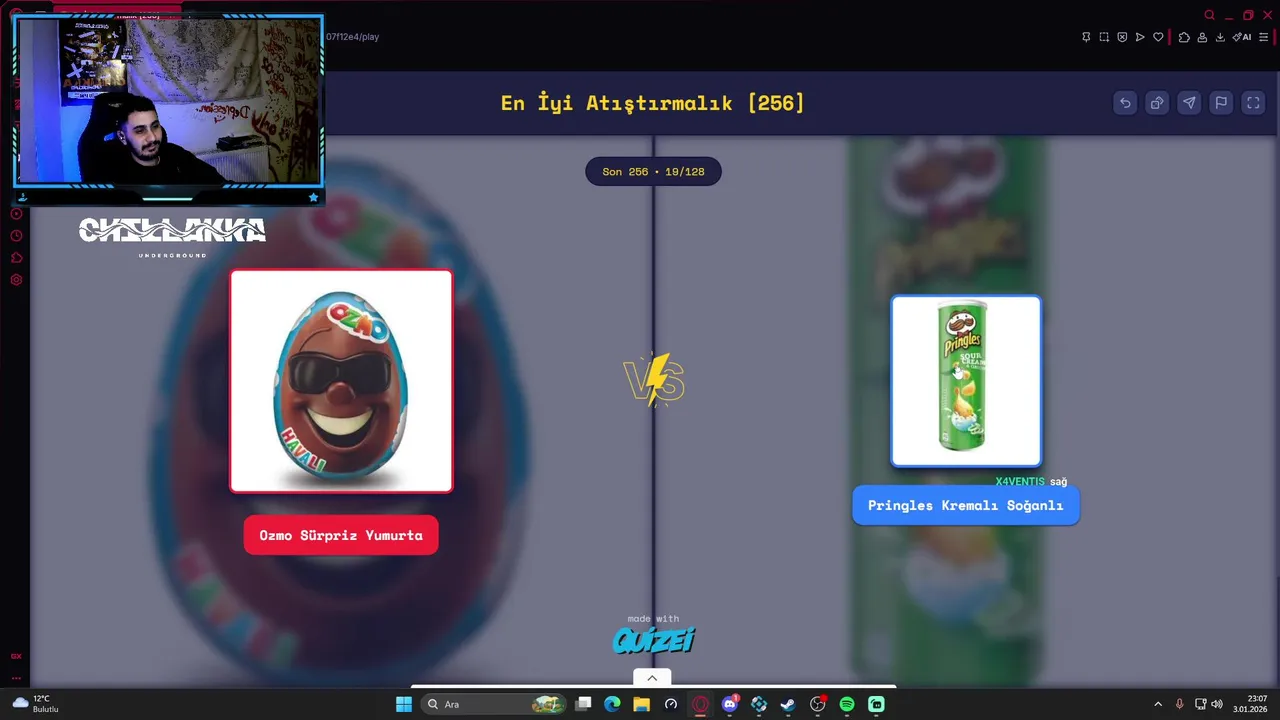Screen dimensions: 1280x720
Task: Open the green chat app icon in taskbar
Action: [x=876, y=704]
